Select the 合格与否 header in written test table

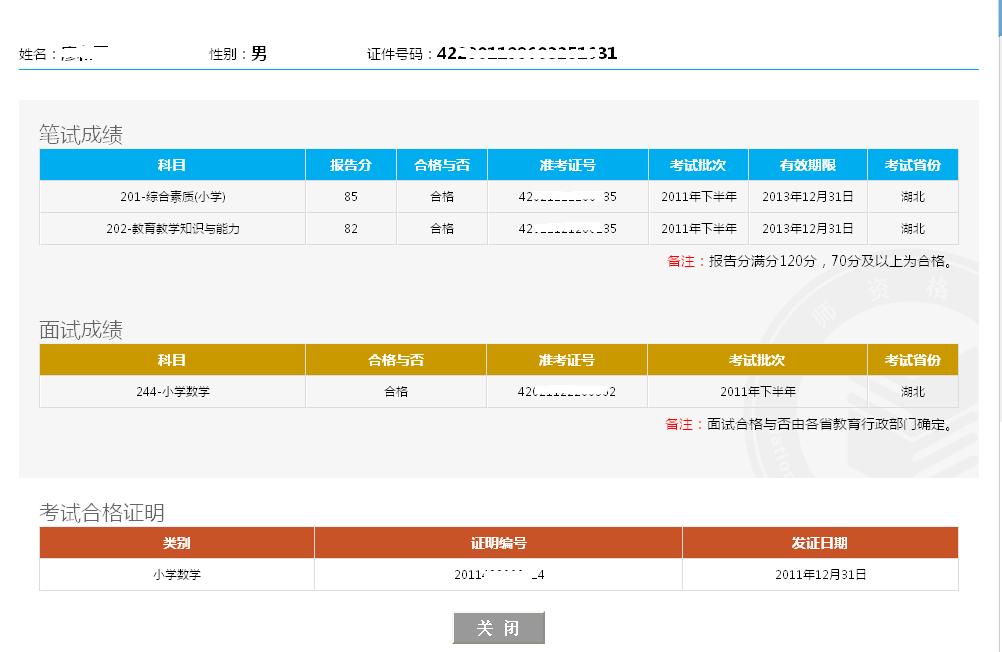[x=441, y=164]
